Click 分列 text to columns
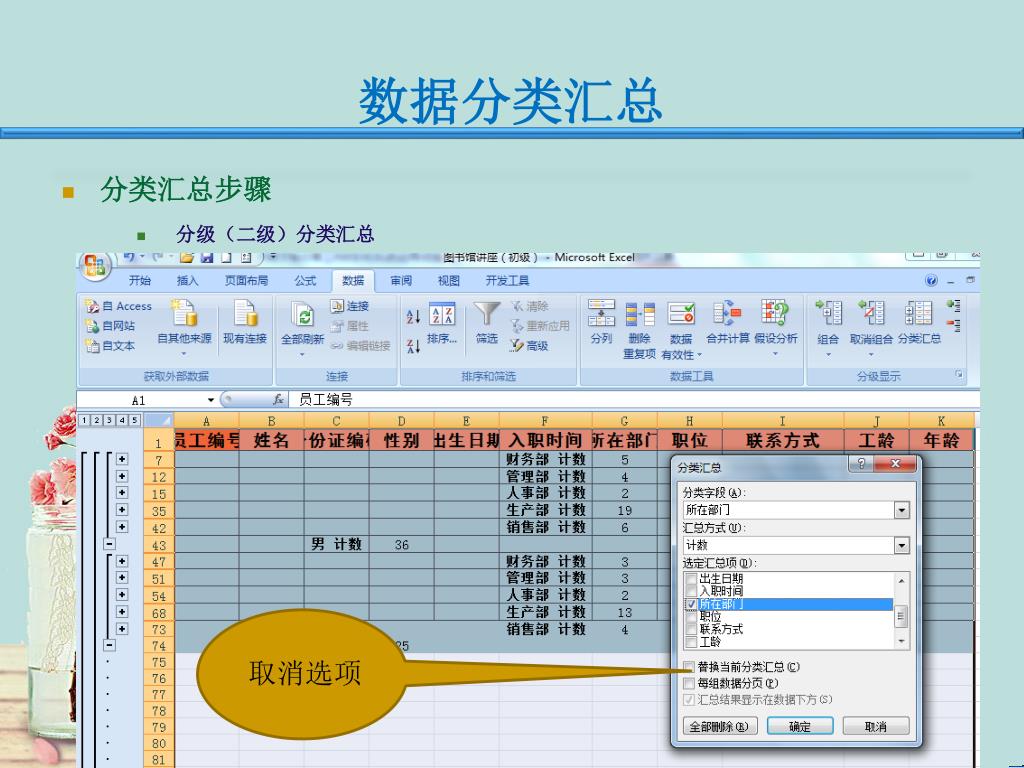Image resolution: width=1024 pixels, height=768 pixels. pyautogui.click(x=601, y=321)
